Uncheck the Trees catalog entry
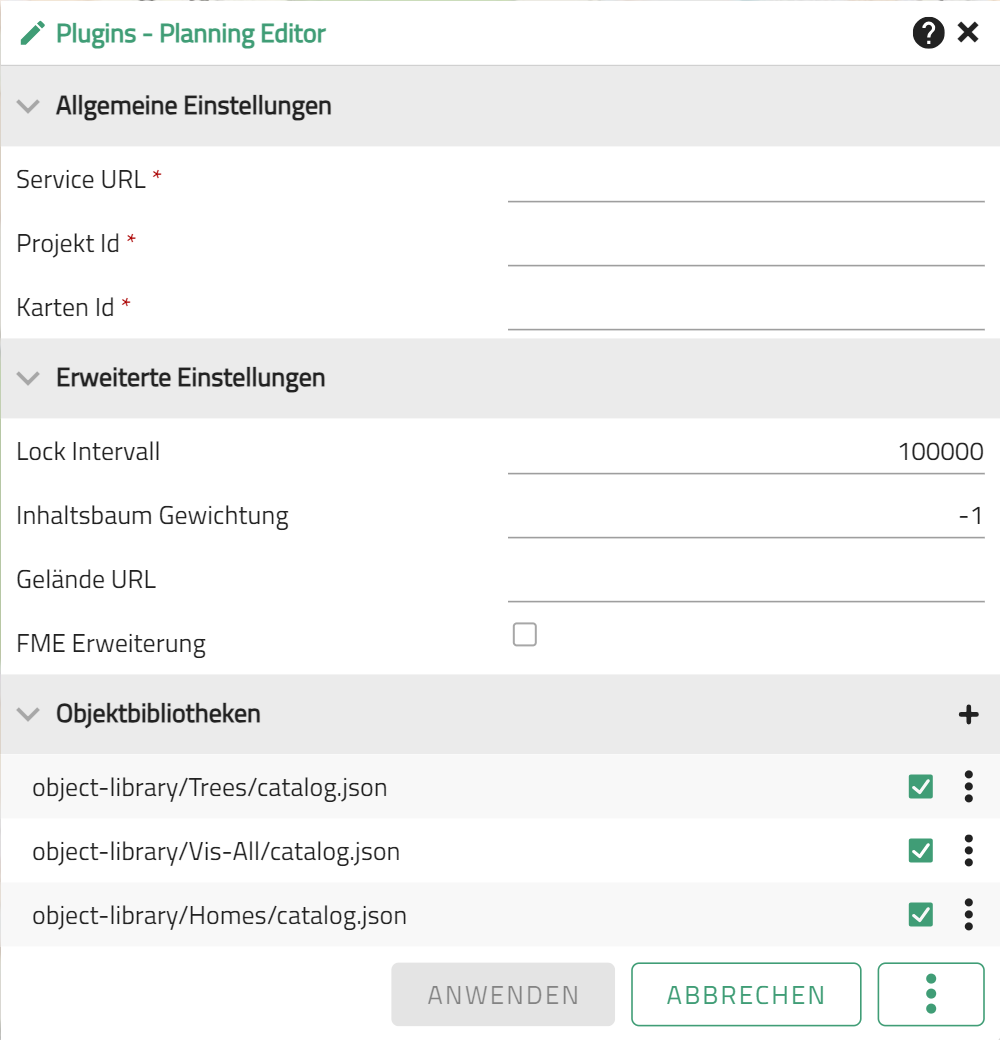This screenshot has height=1040, width=1000. 921,787
